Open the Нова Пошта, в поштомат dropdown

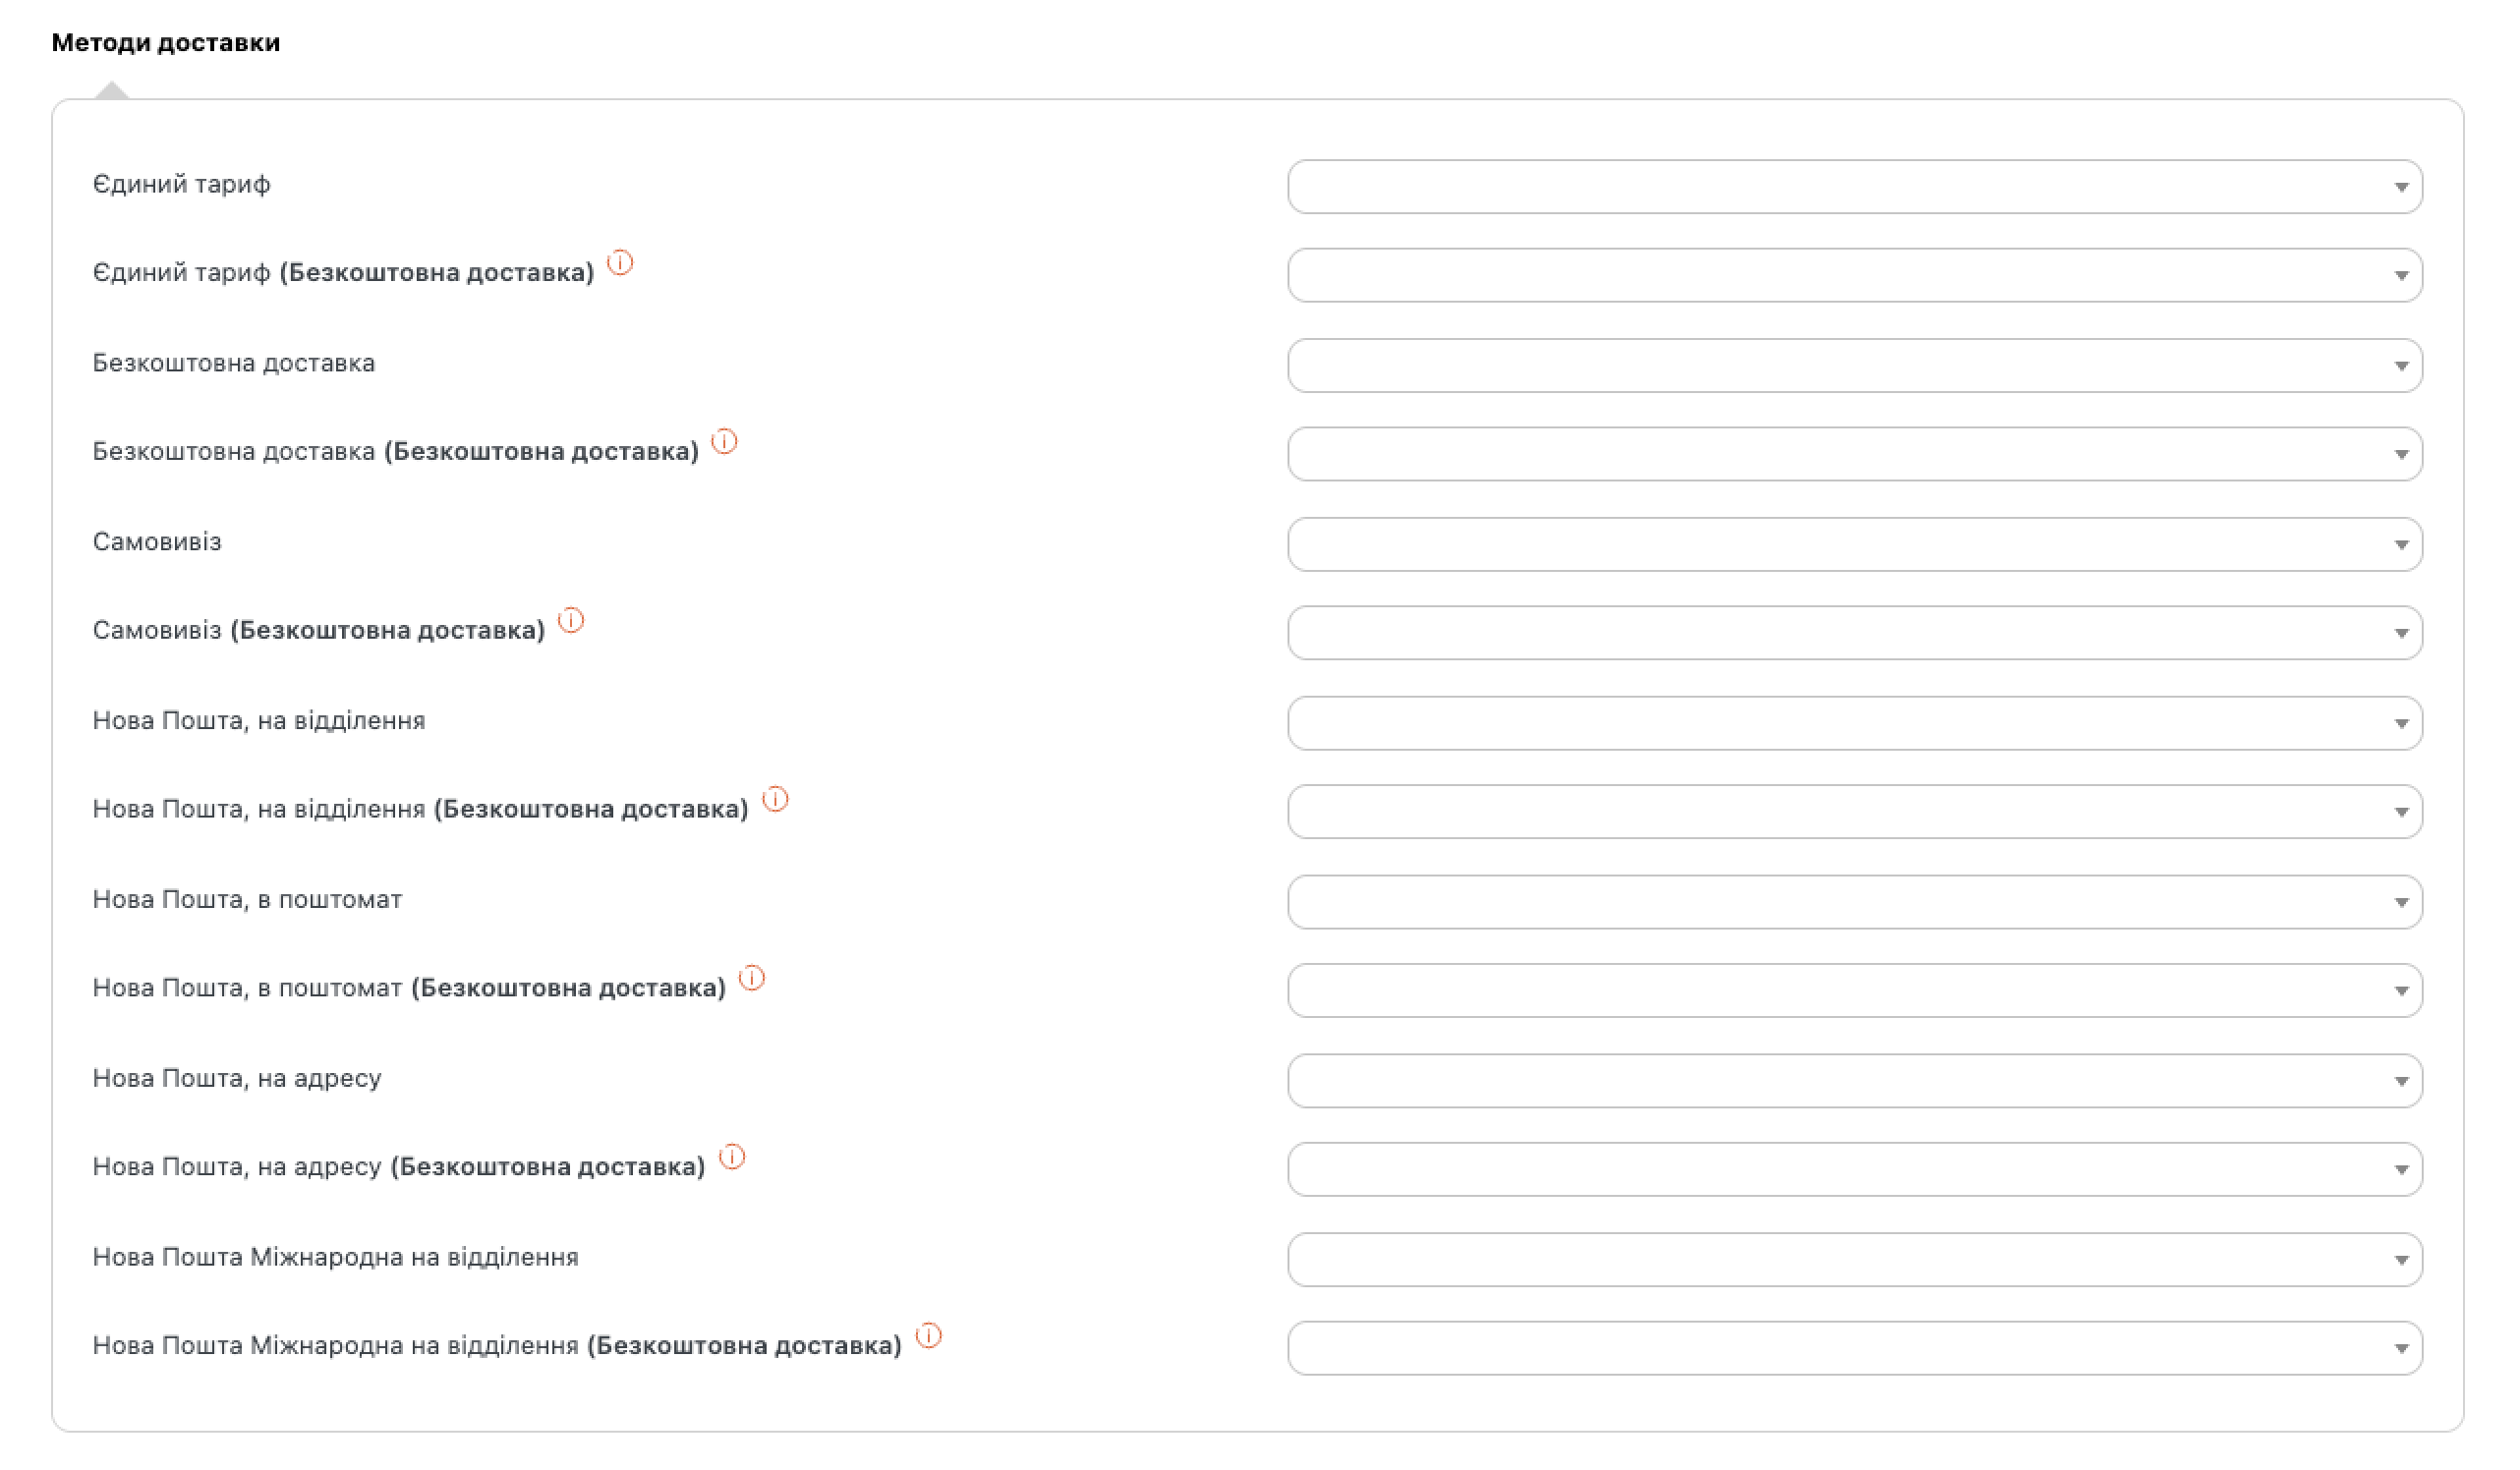[x=1854, y=903]
